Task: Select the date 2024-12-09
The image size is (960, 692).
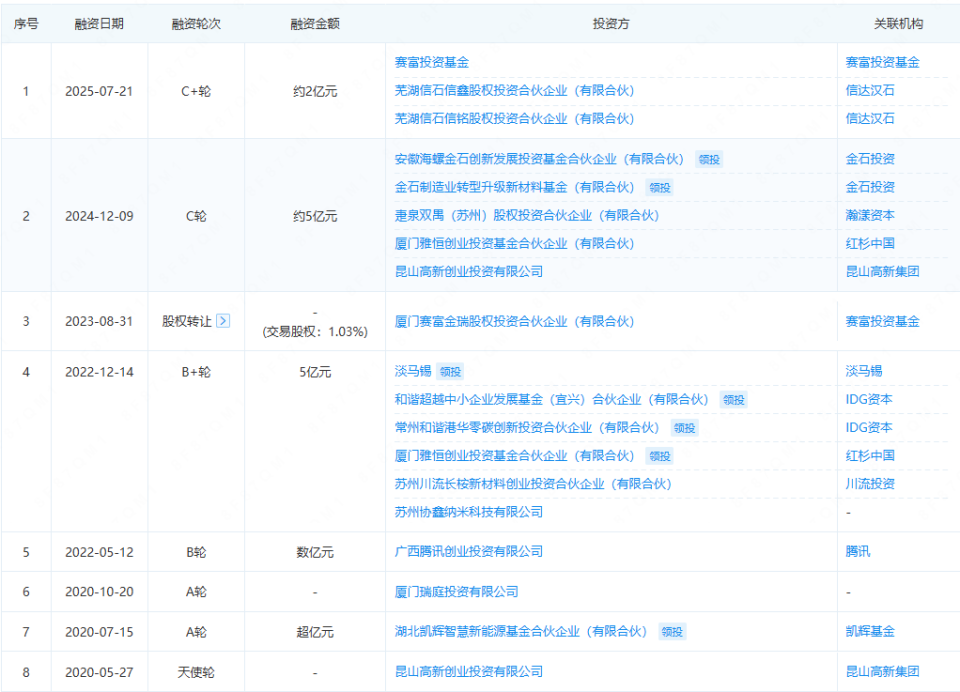Action: [99, 216]
